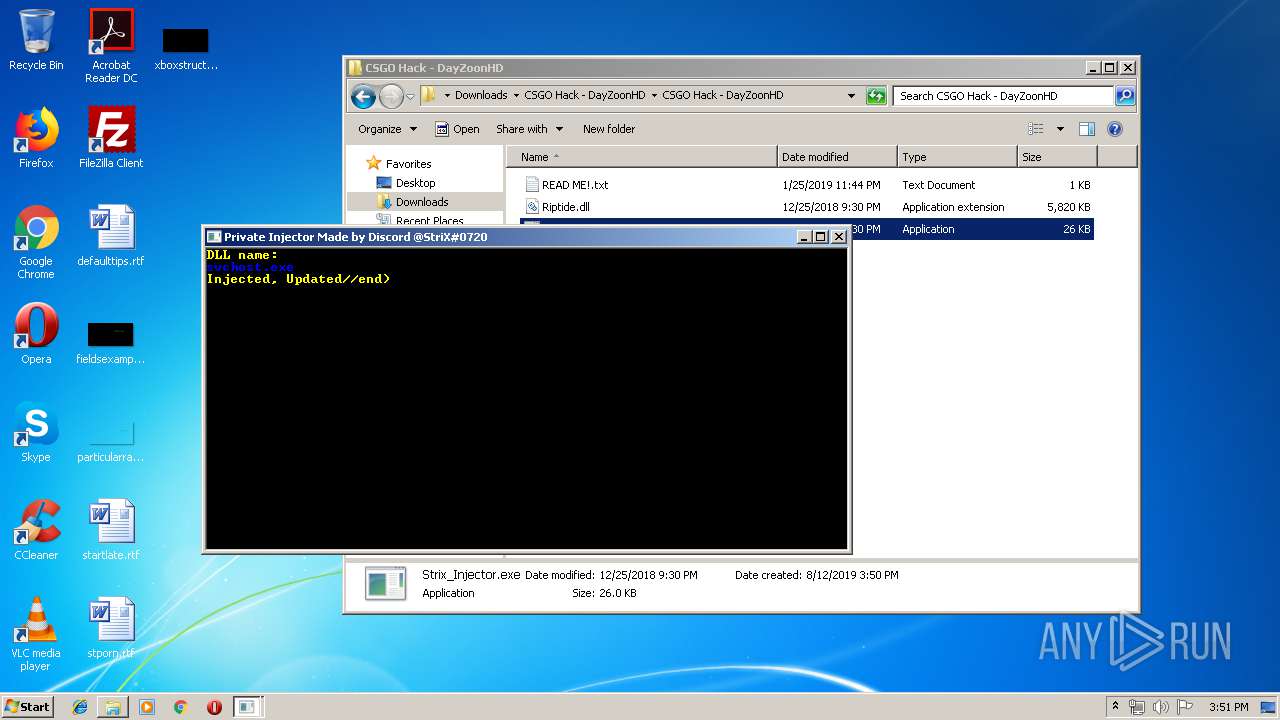The image size is (1280, 720).
Task: Open the Recycle Bin desktop icon
Action: 36,40
